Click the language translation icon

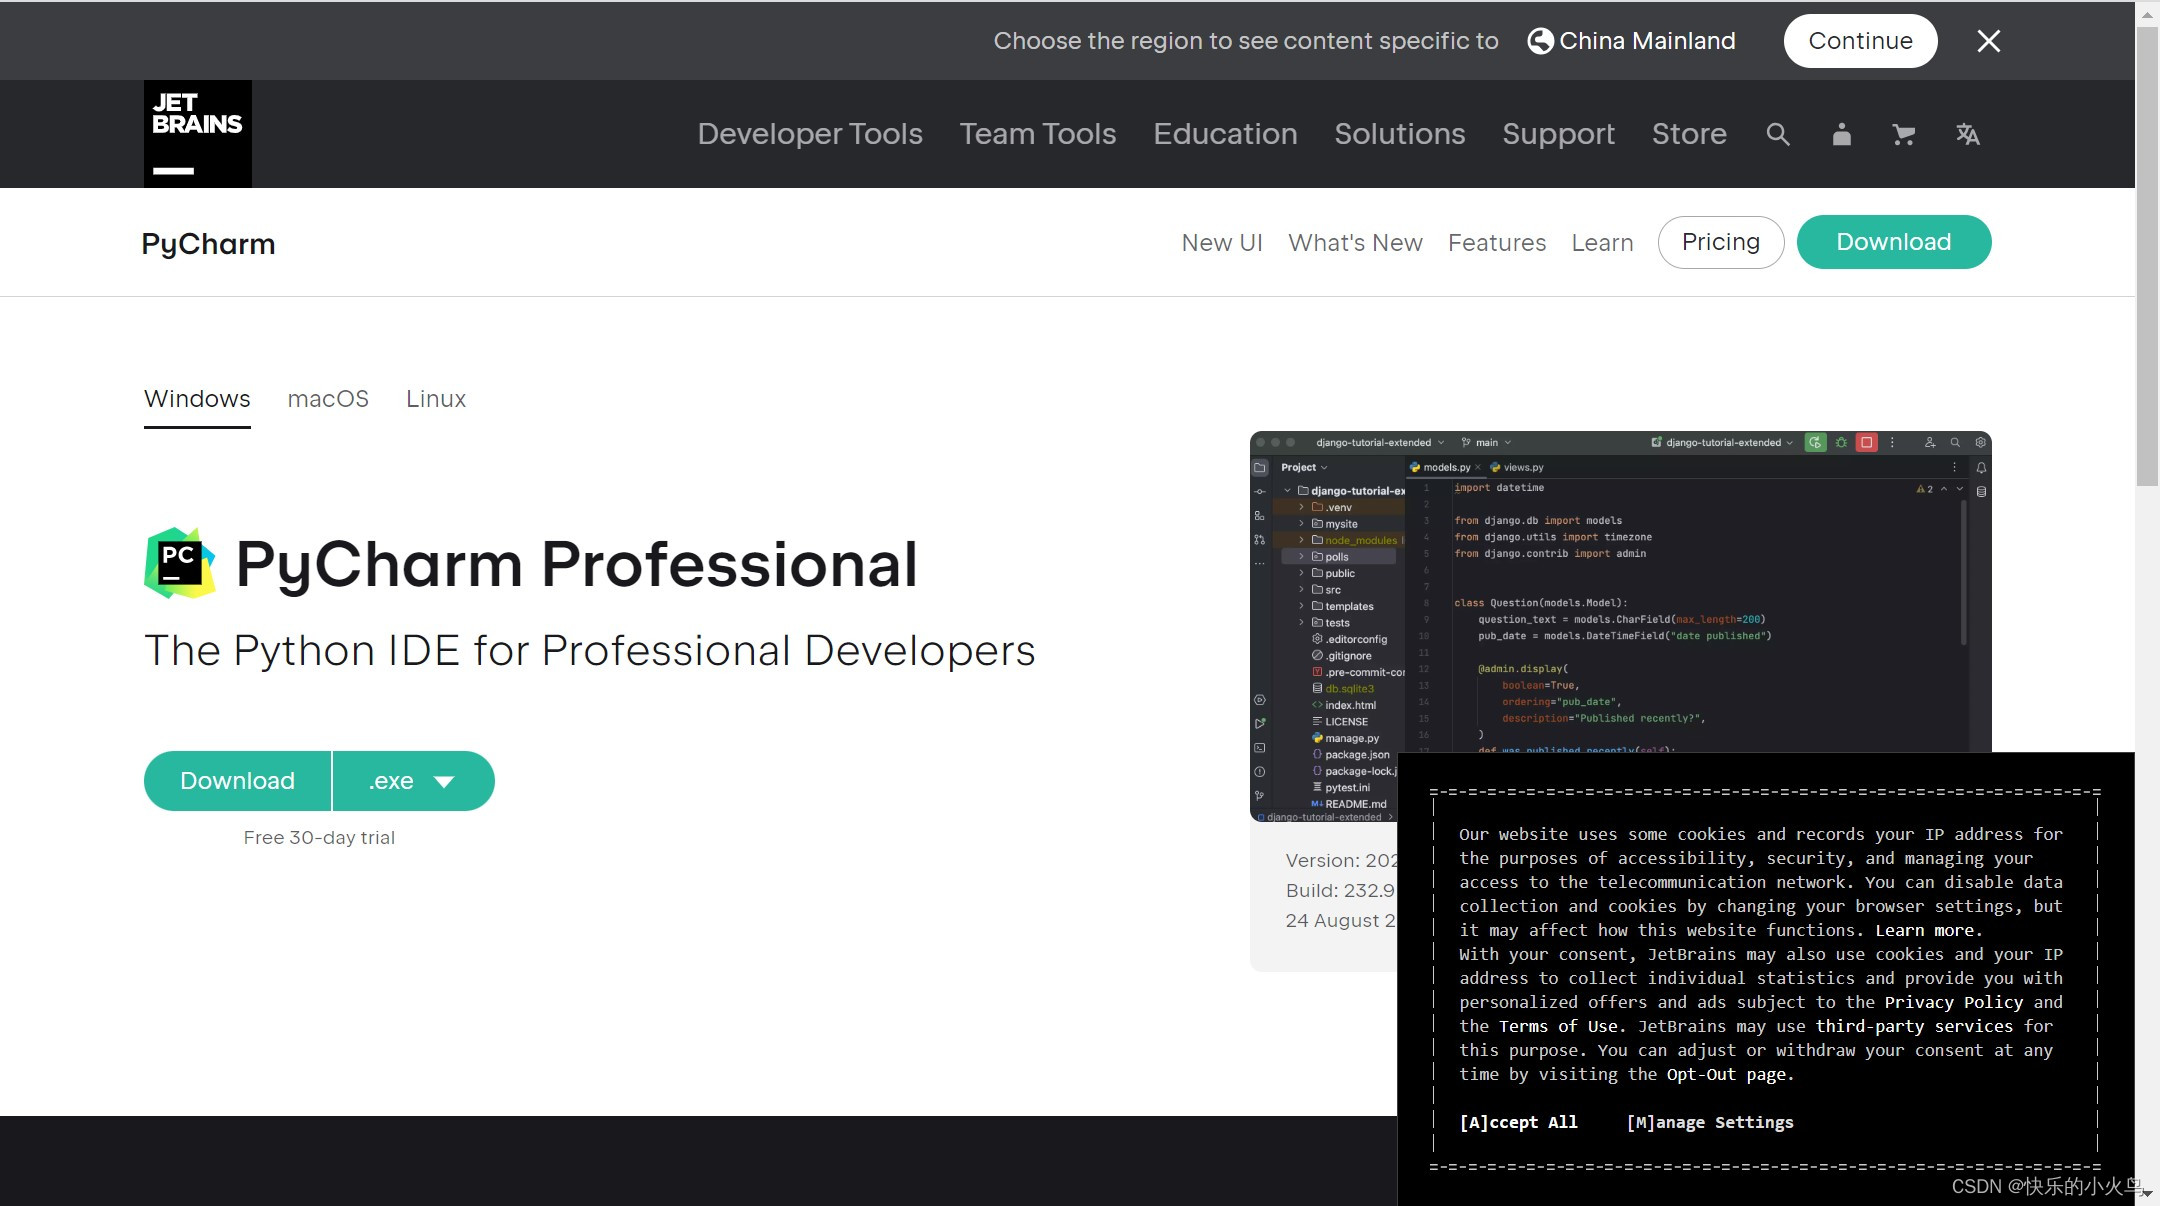(1967, 134)
